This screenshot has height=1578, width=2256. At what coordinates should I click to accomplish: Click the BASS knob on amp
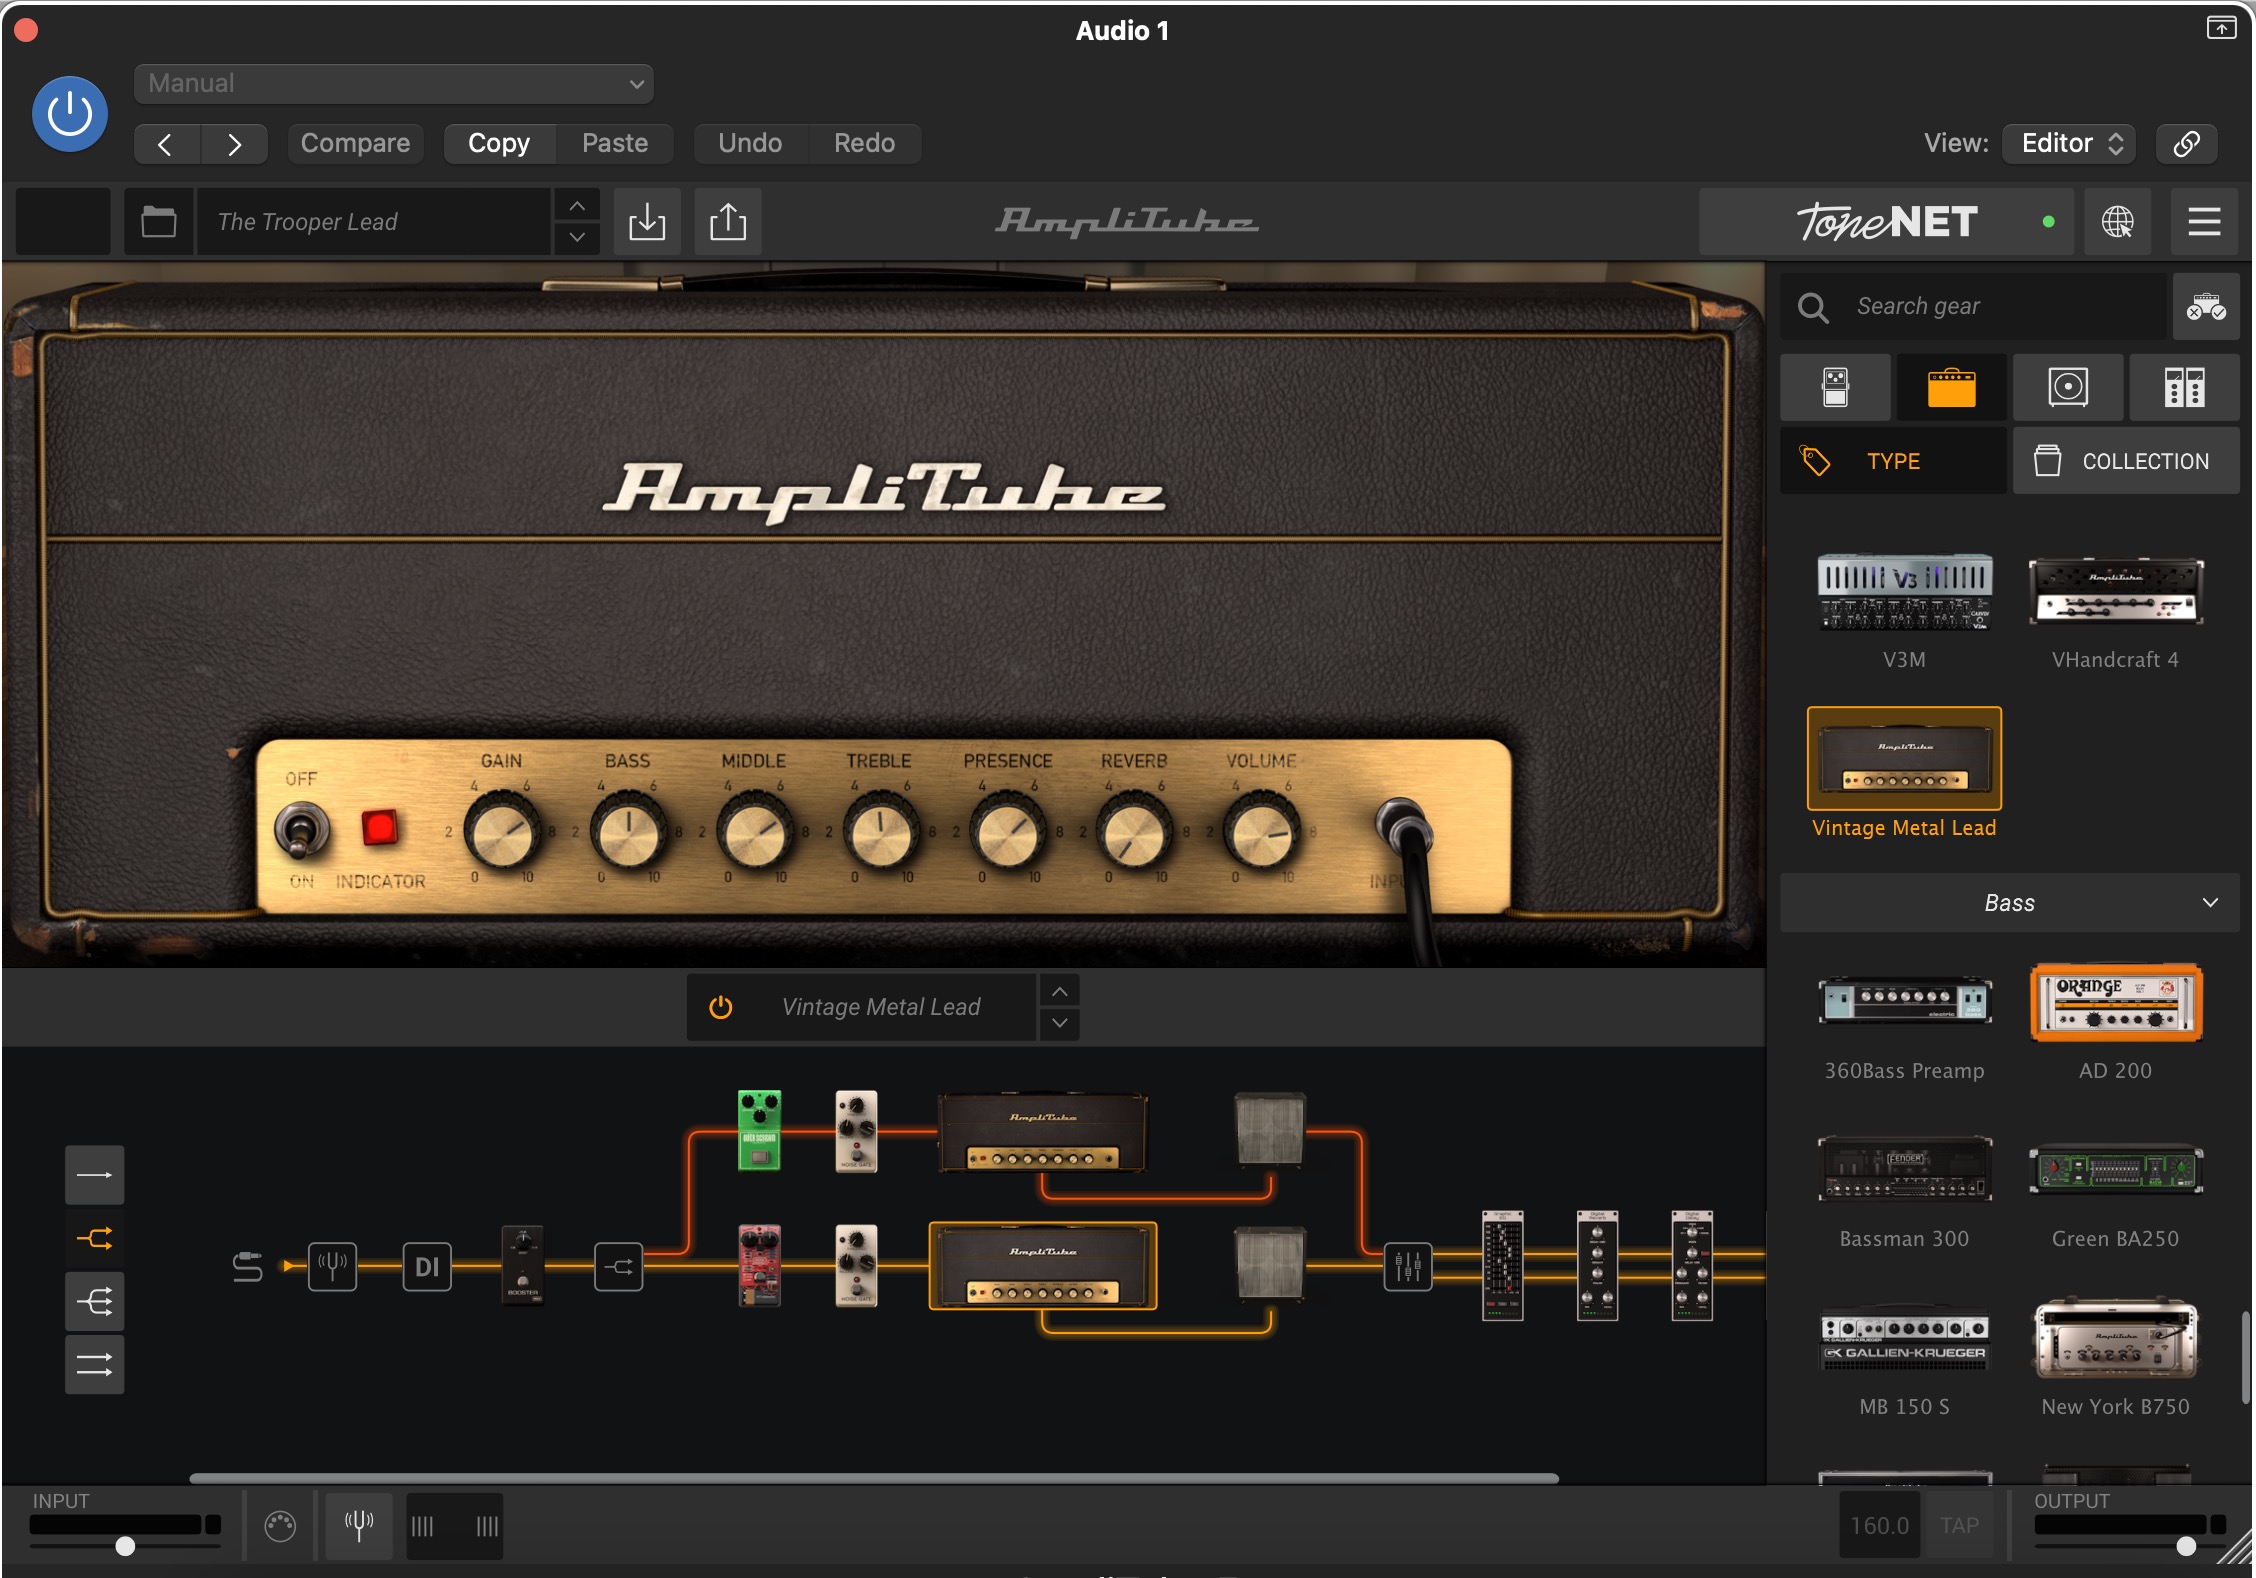[x=628, y=833]
